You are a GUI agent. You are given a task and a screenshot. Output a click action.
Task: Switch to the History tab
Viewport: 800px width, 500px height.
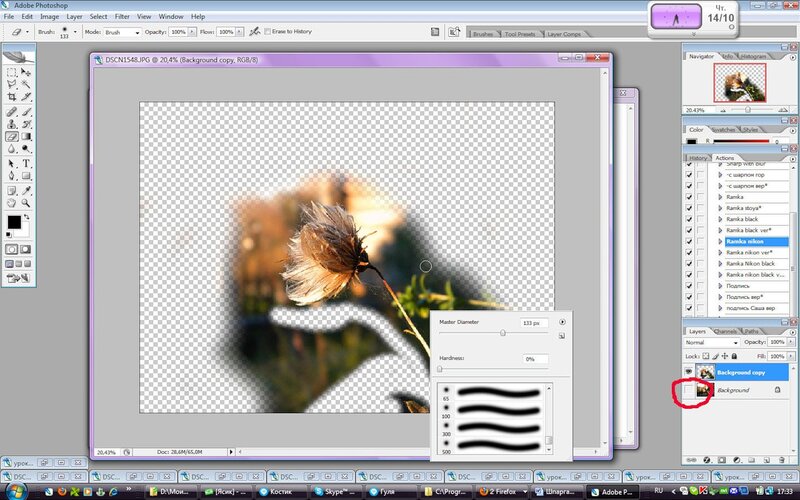click(x=698, y=158)
